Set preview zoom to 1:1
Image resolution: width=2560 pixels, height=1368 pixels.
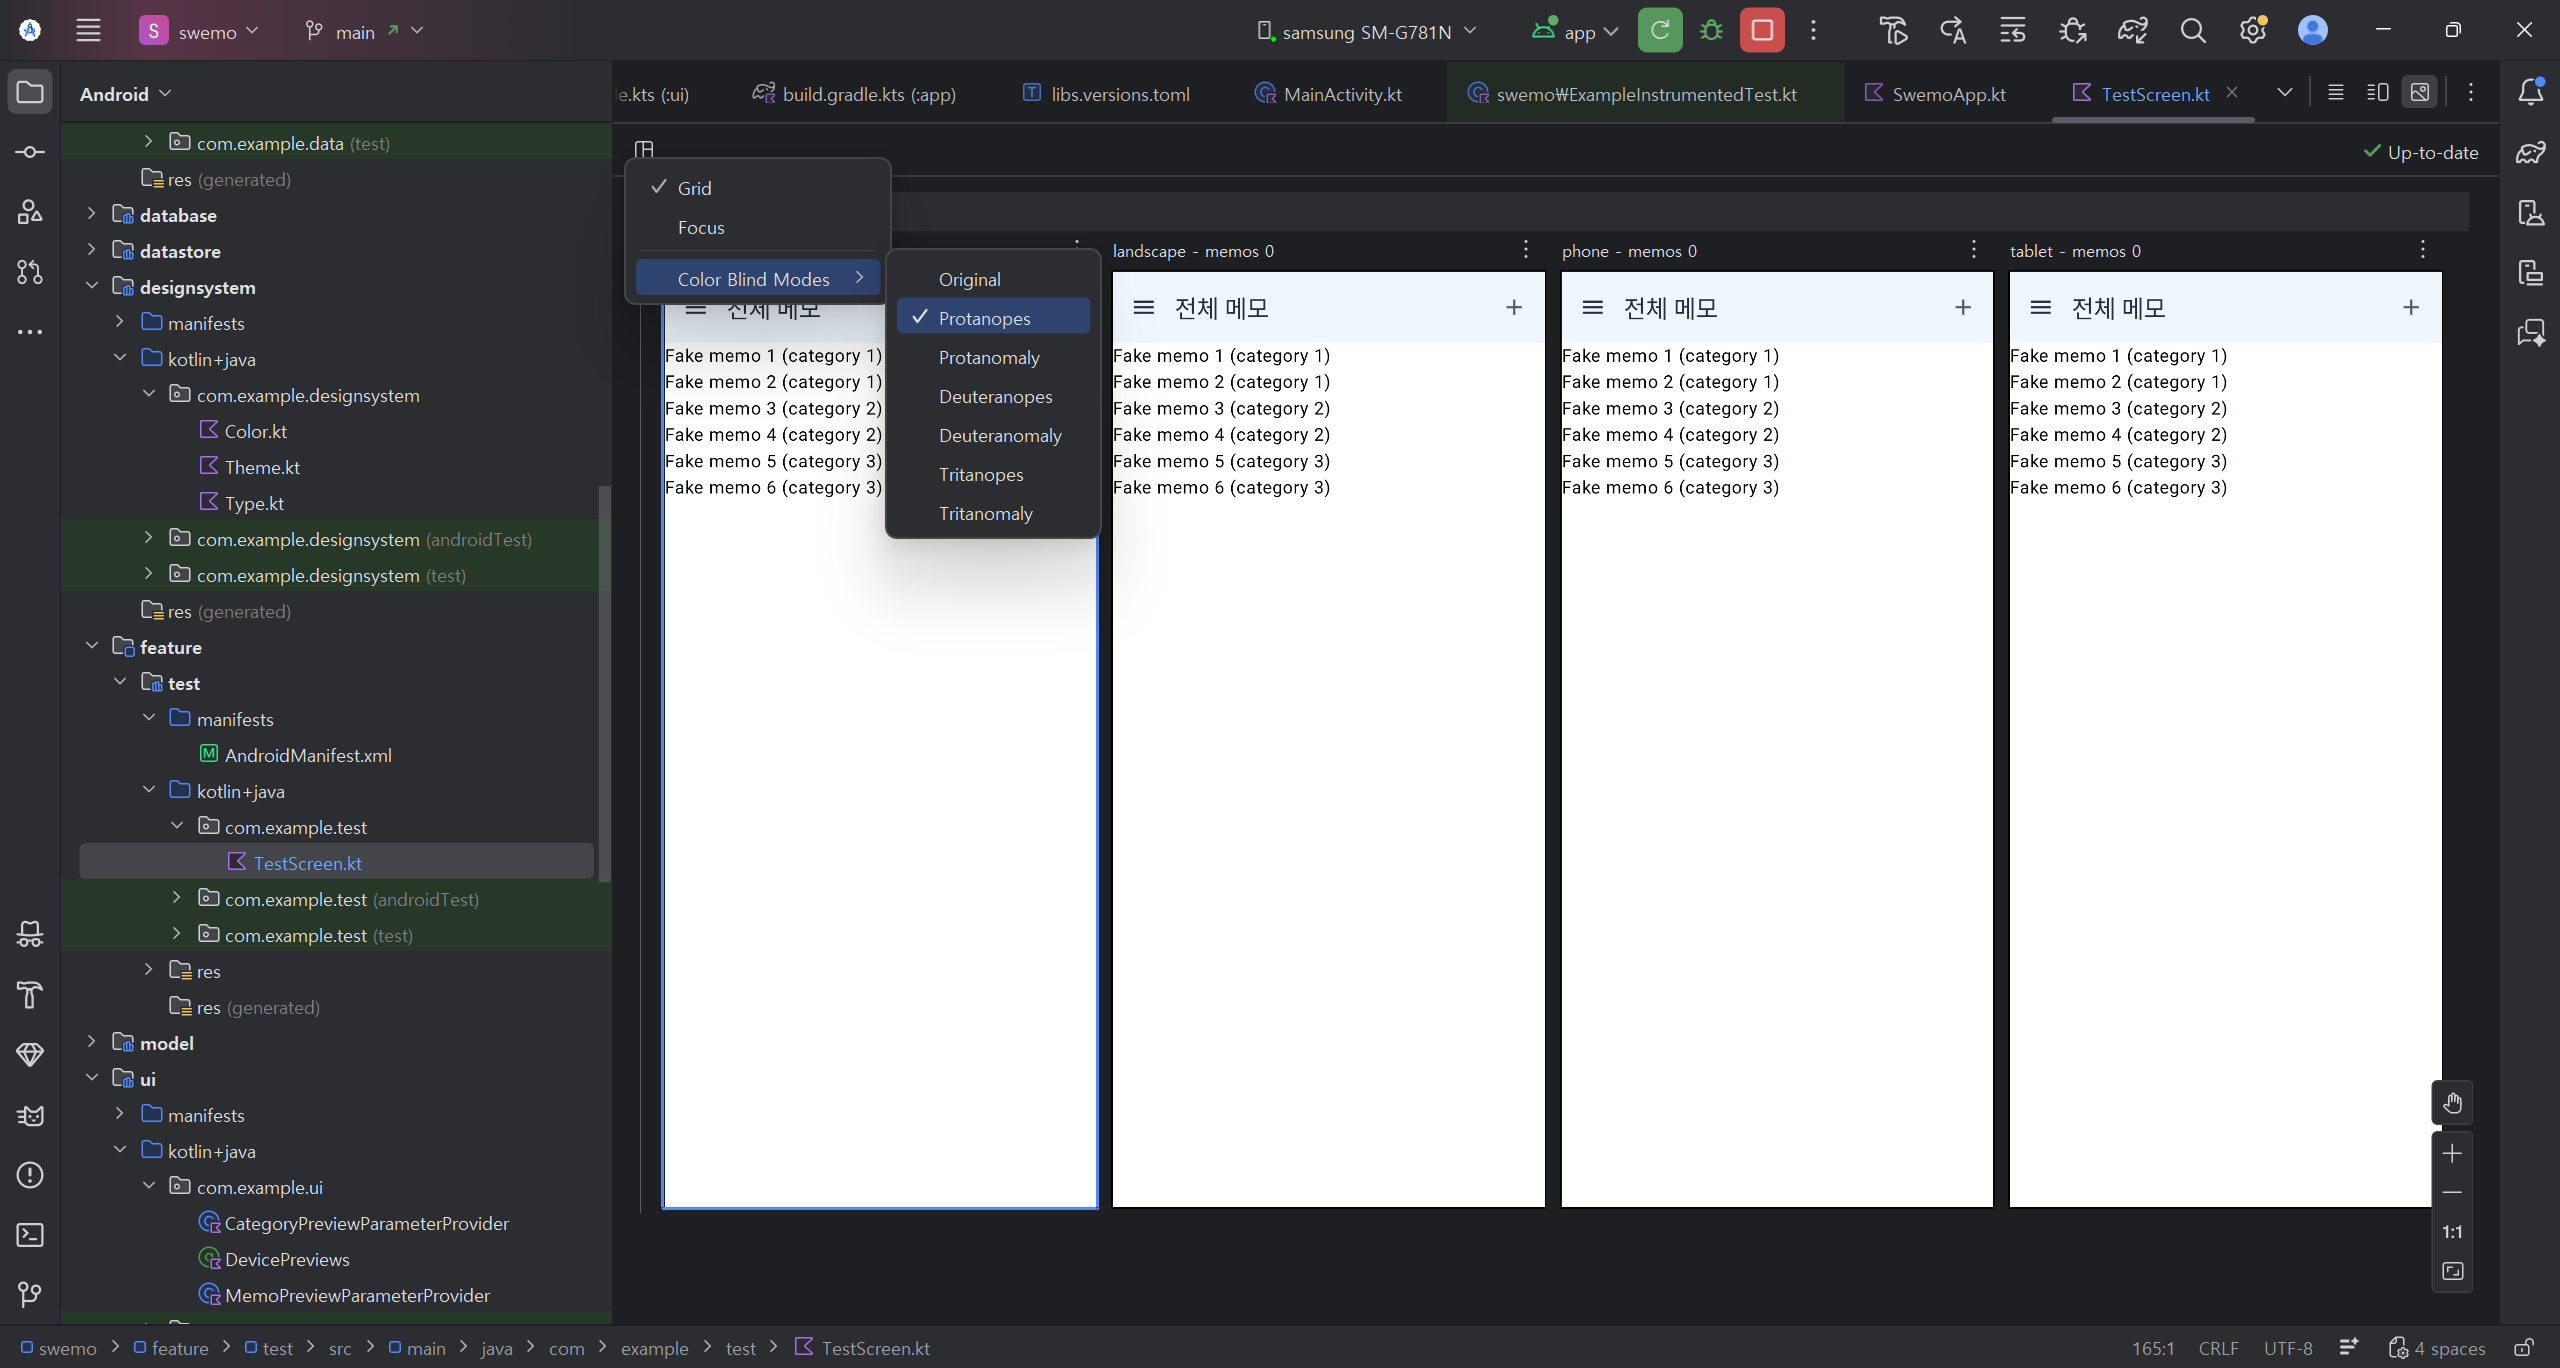(x=2452, y=1232)
